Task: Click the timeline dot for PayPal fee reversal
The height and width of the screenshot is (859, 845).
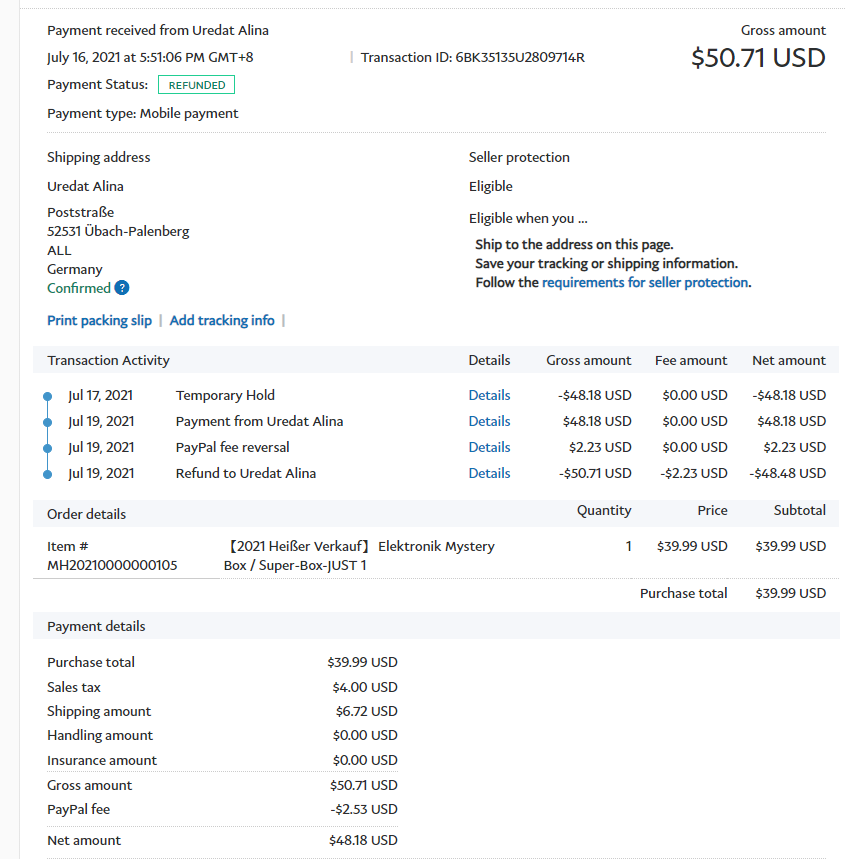Action: (47, 448)
